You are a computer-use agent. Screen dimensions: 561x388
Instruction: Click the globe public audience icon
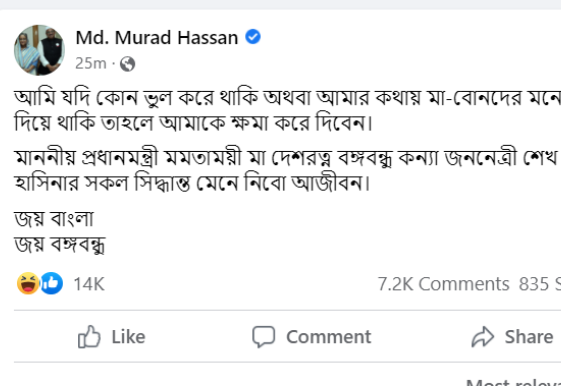pyautogui.click(x=127, y=64)
